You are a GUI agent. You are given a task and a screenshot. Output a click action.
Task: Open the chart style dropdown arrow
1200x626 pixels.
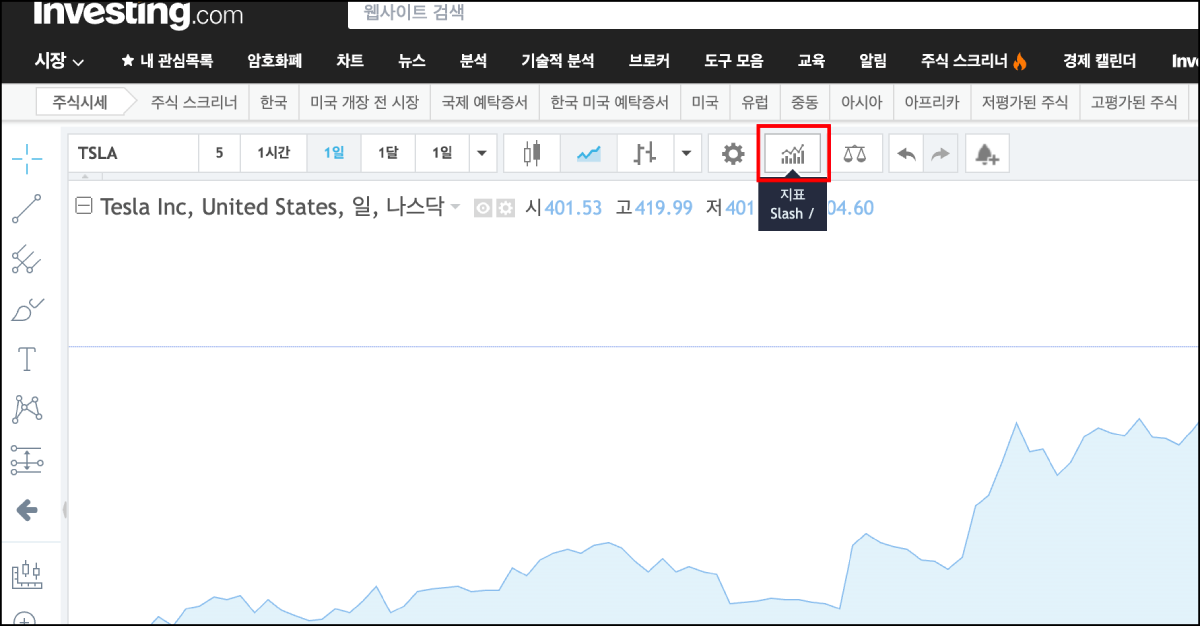pyautogui.click(x=686, y=153)
